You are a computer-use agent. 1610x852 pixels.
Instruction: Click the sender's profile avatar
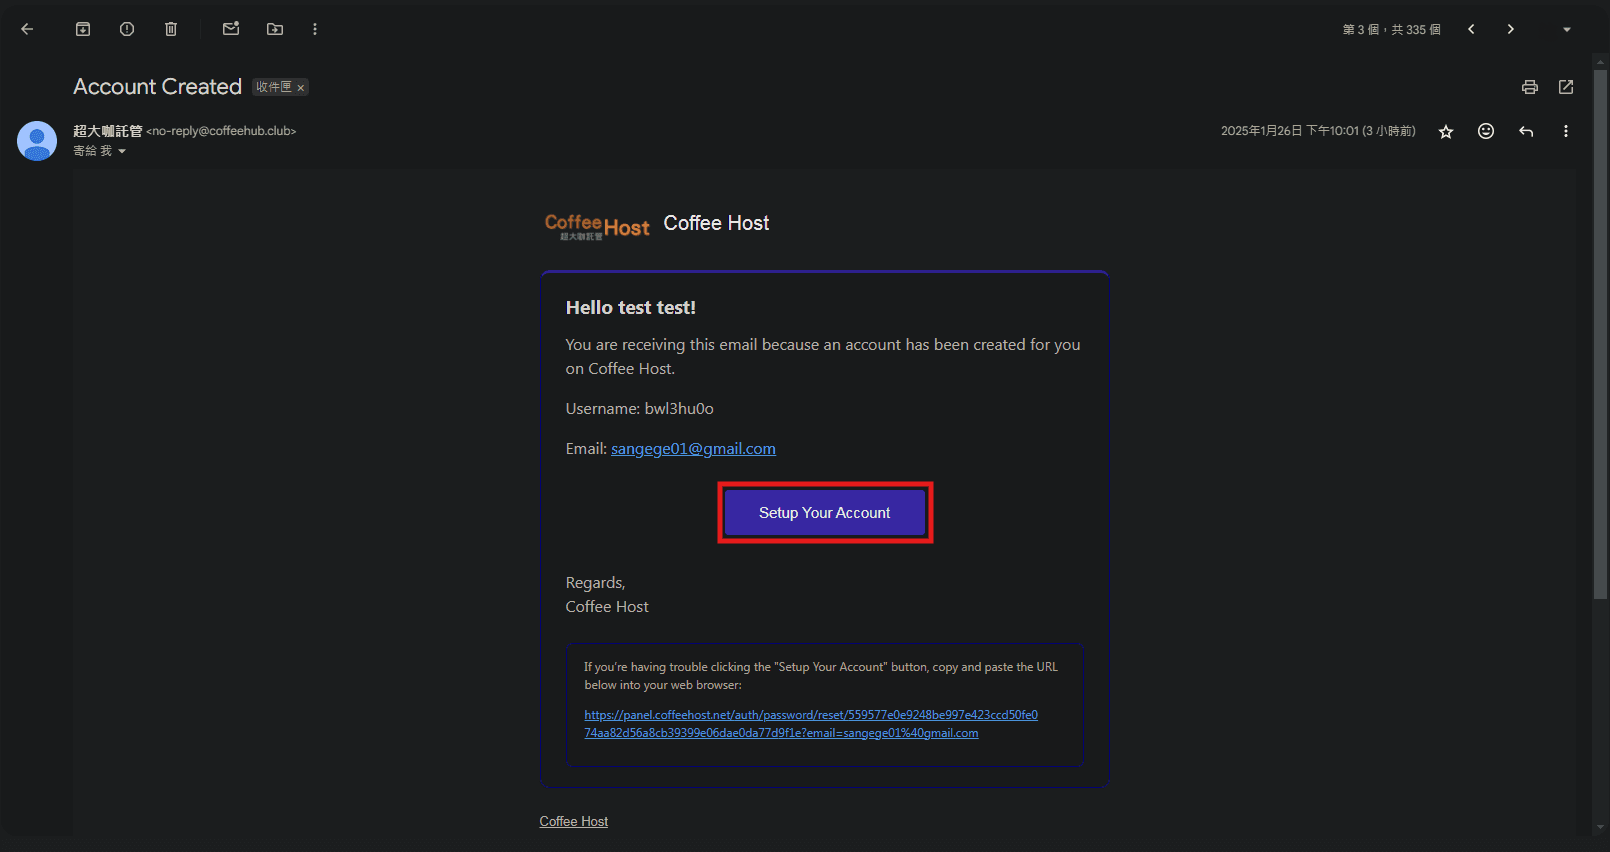pos(37,141)
